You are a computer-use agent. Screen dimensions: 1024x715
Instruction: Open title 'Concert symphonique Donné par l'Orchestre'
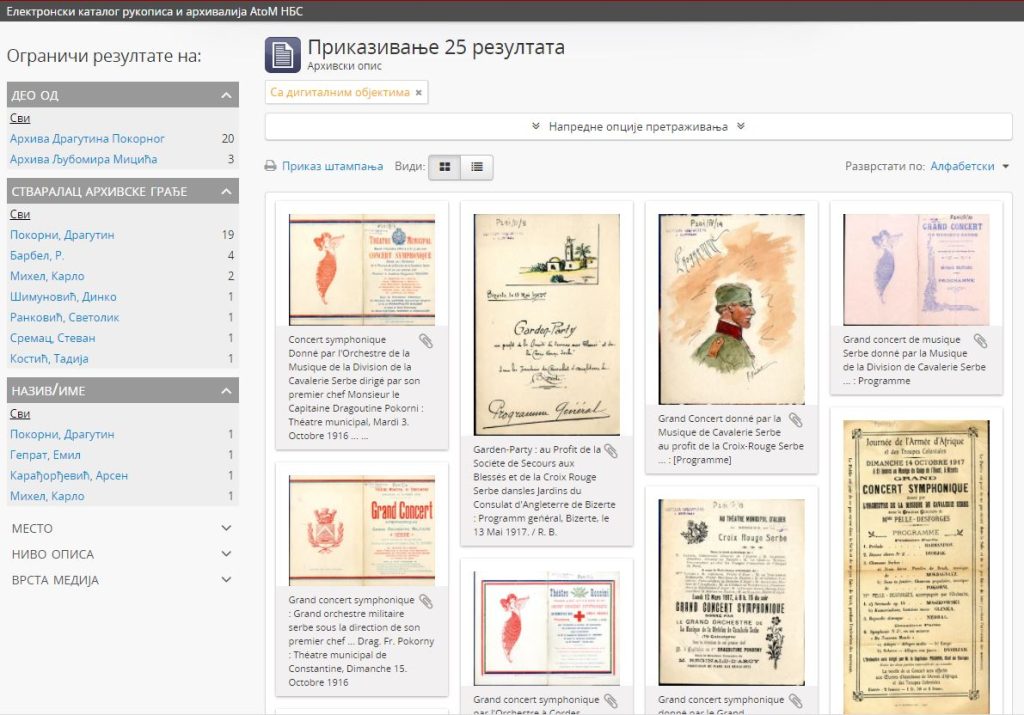click(x=355, y=388)
